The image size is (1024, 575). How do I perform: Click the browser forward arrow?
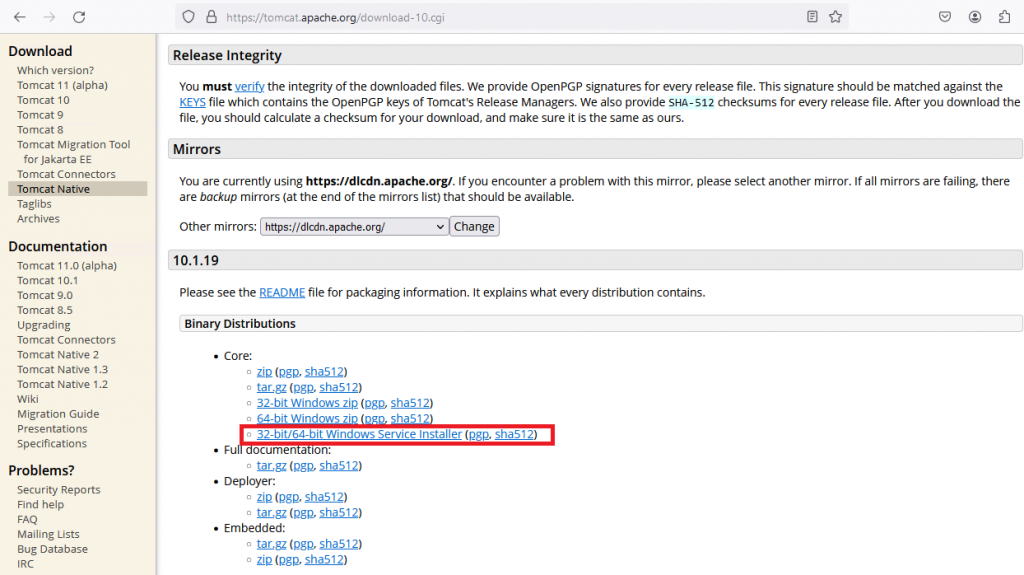click(49, 17)
